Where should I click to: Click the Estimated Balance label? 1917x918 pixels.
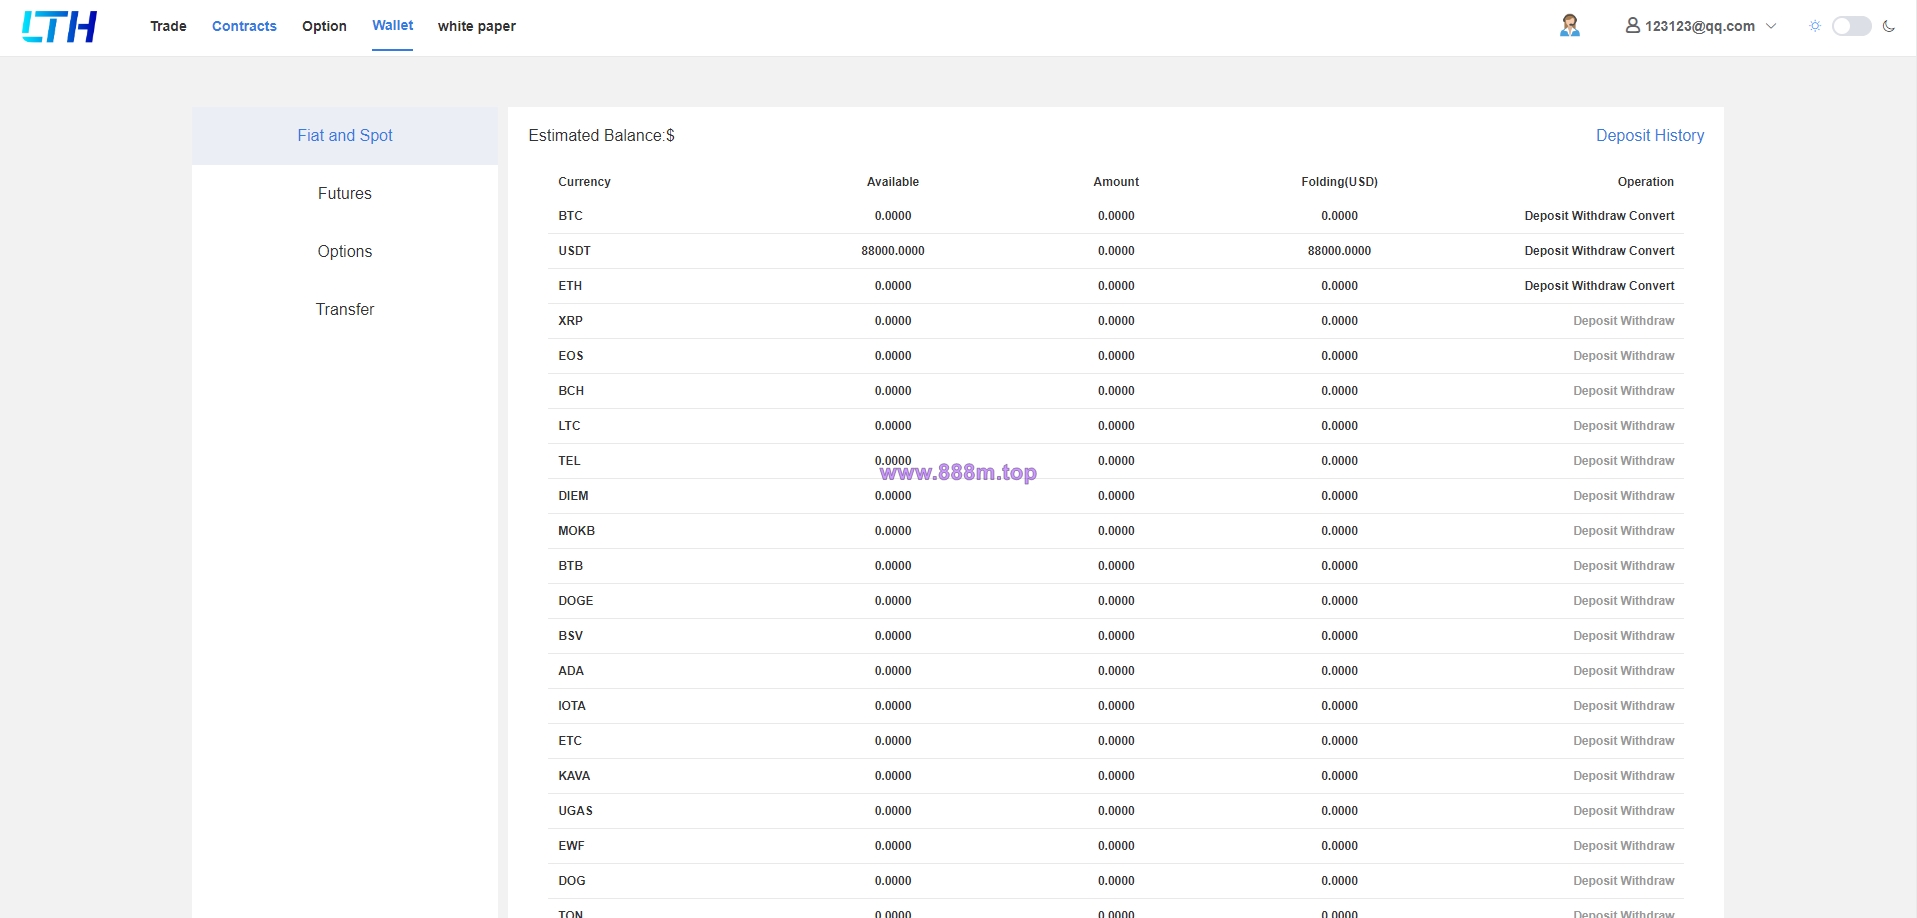[601, 136]
